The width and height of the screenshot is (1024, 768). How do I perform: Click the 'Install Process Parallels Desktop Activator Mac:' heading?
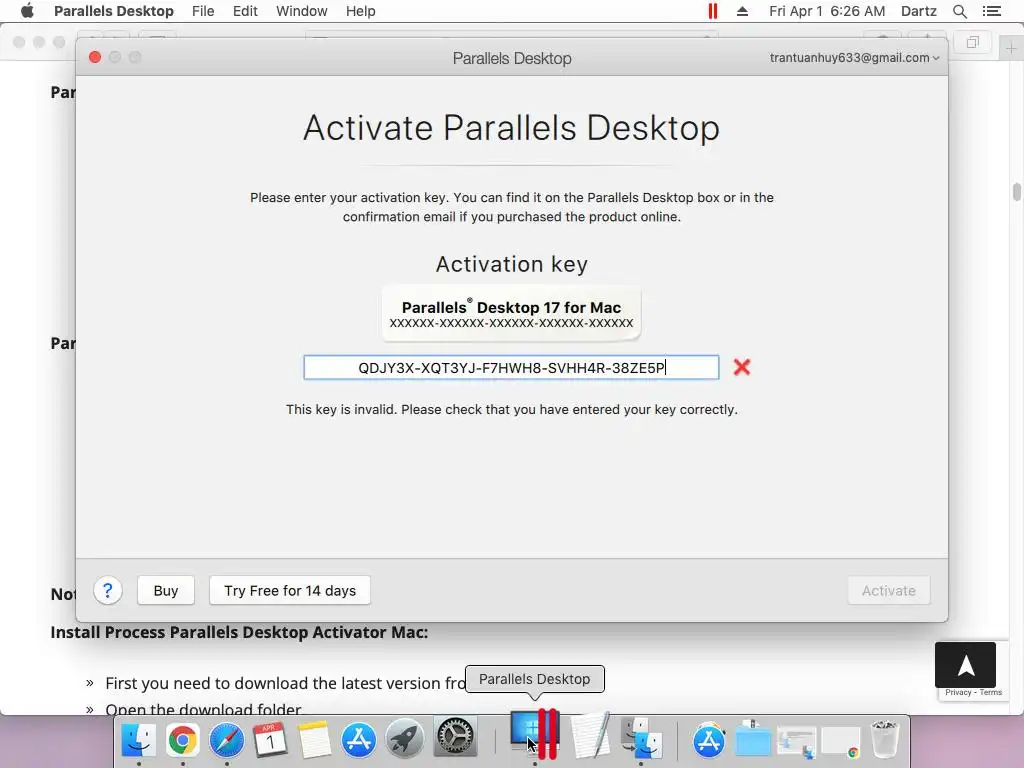click(x=239, y=632)
